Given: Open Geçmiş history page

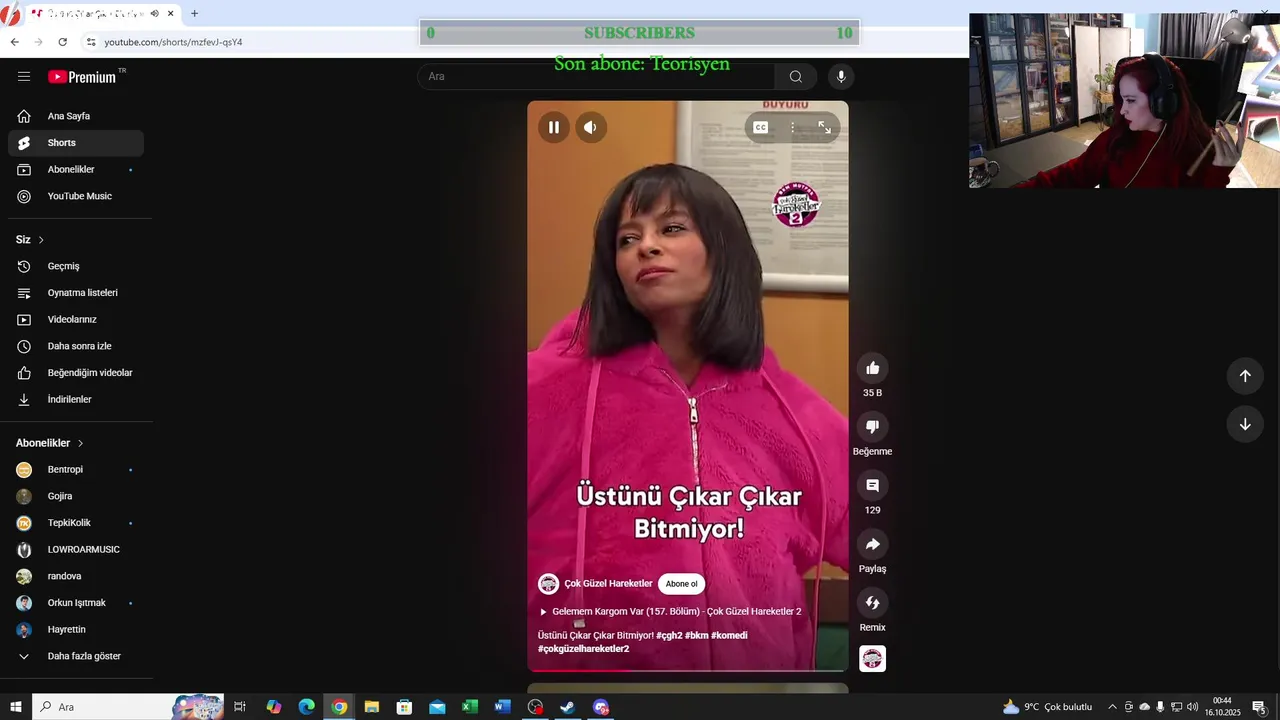Looking at the screenshot, I should tap(76, 266).
